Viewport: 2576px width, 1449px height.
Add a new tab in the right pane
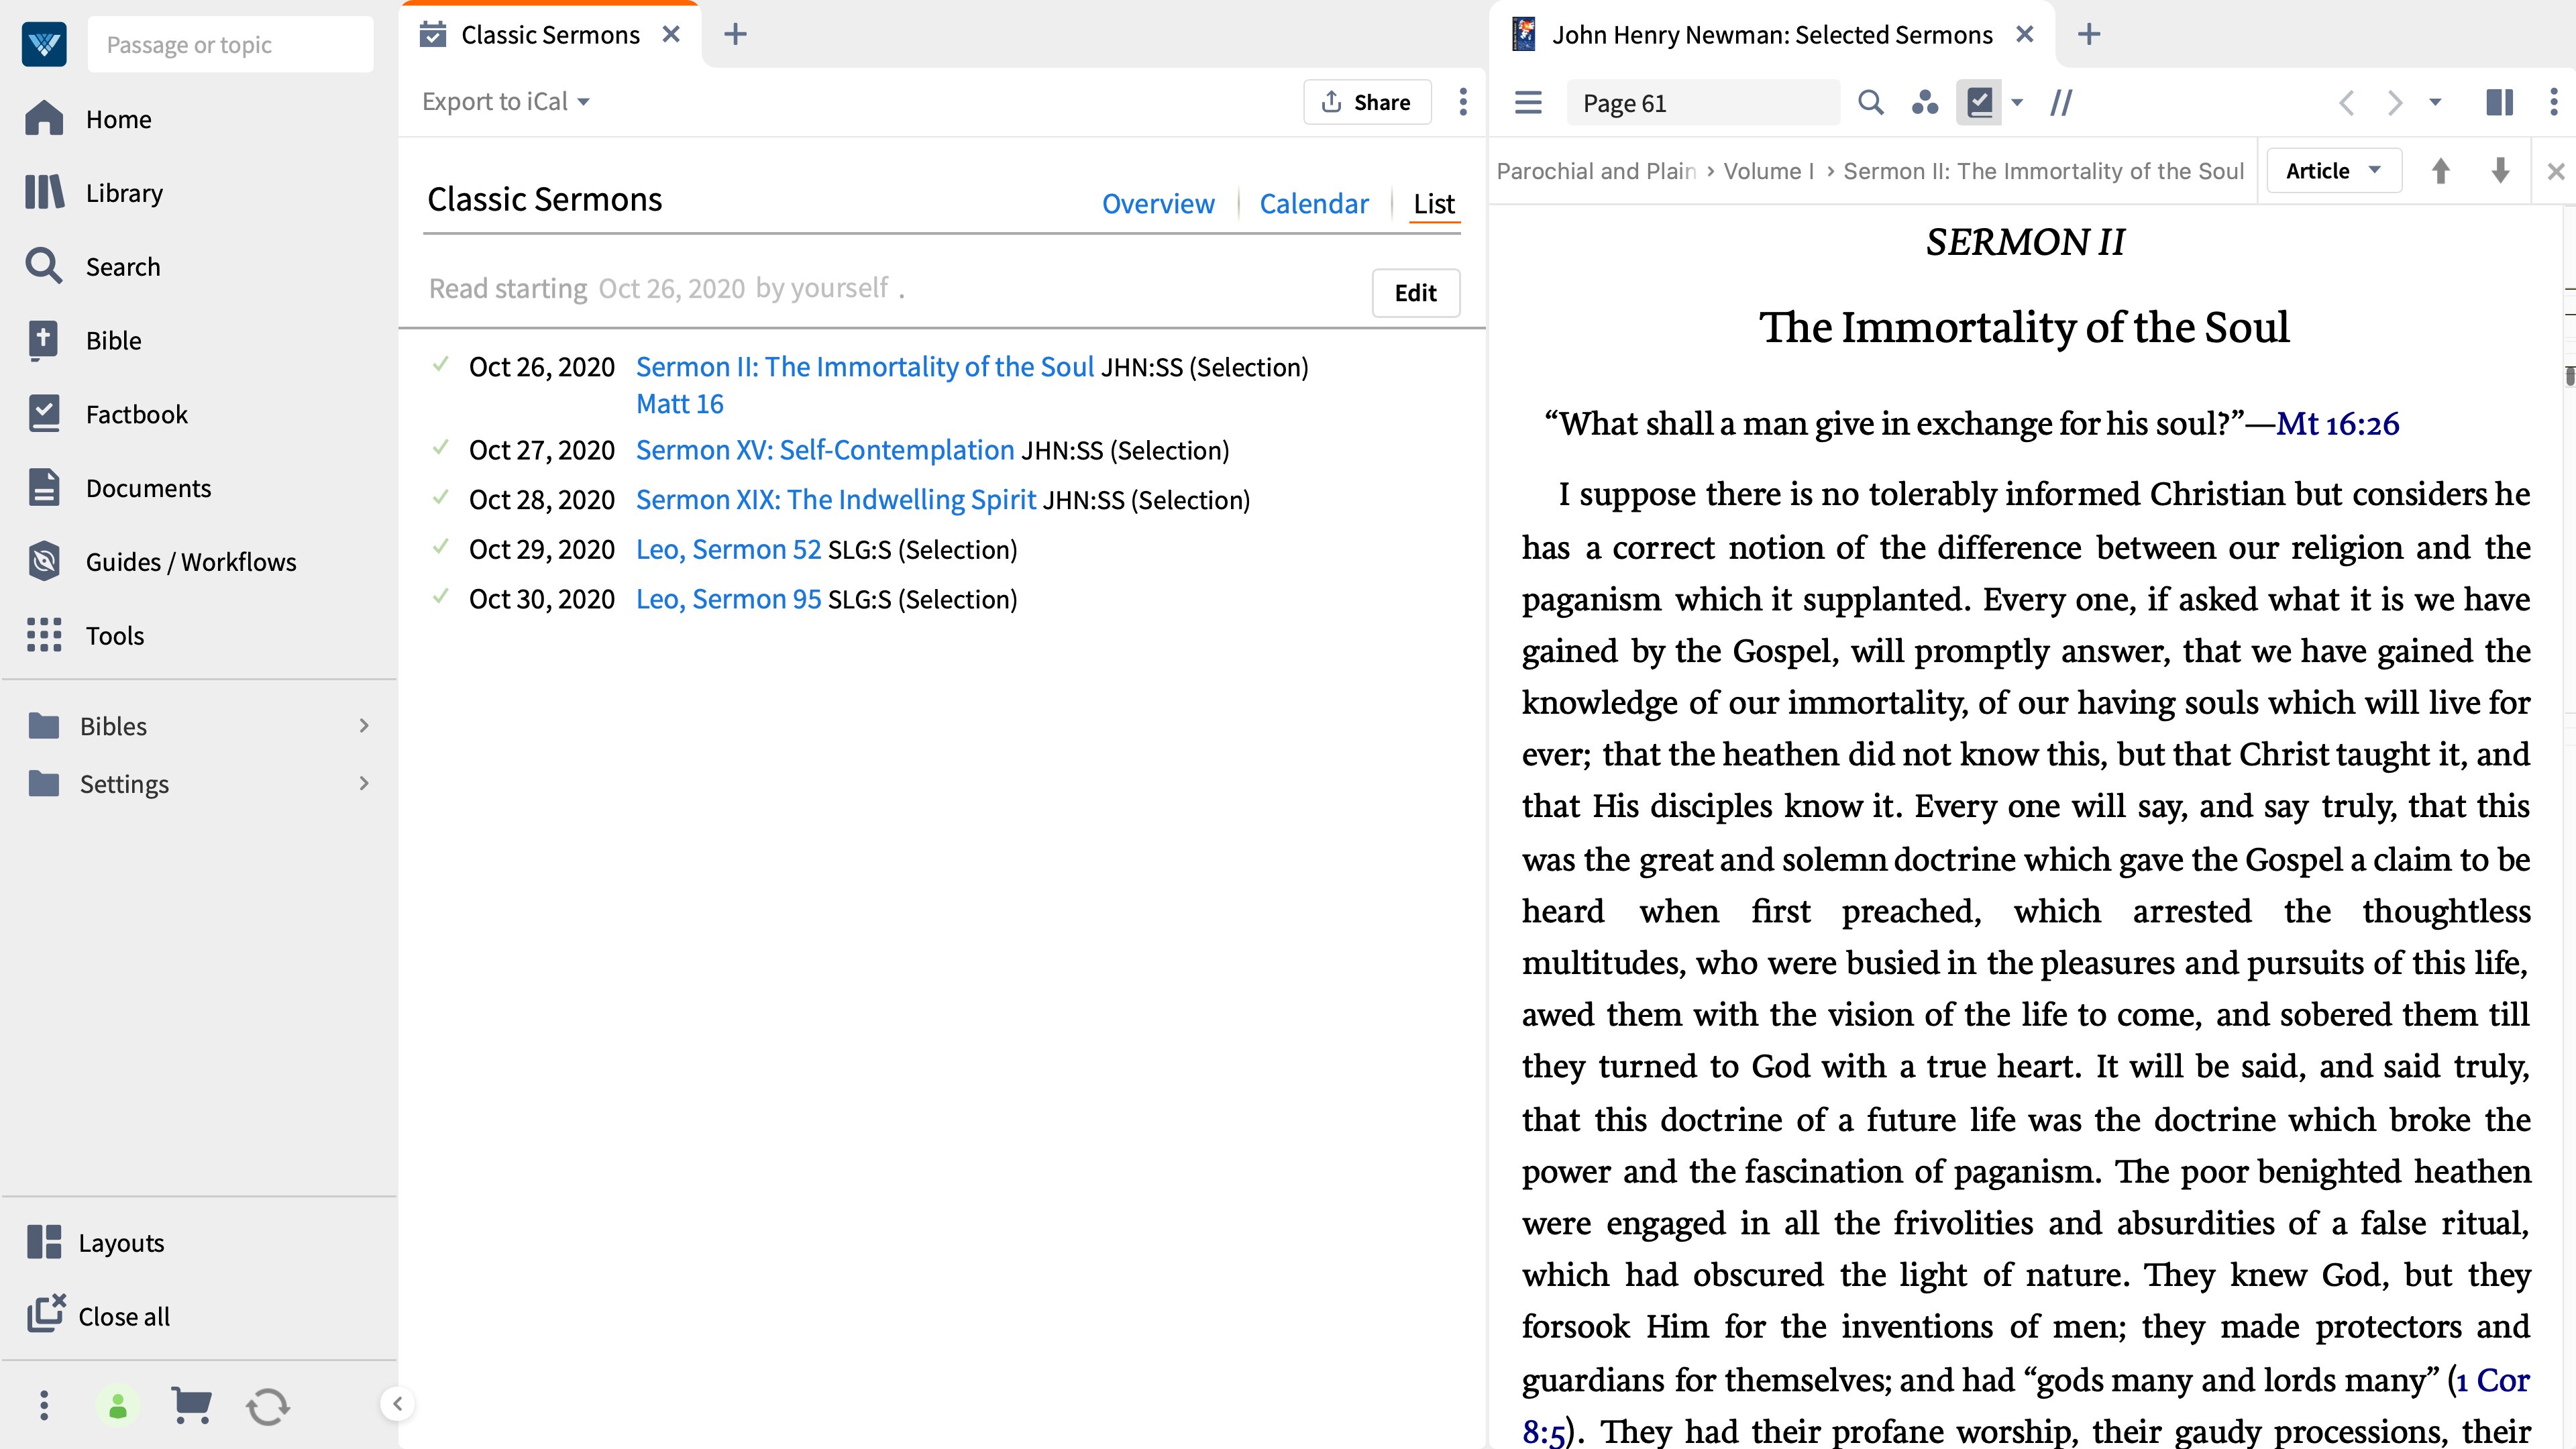point(2088,35)
